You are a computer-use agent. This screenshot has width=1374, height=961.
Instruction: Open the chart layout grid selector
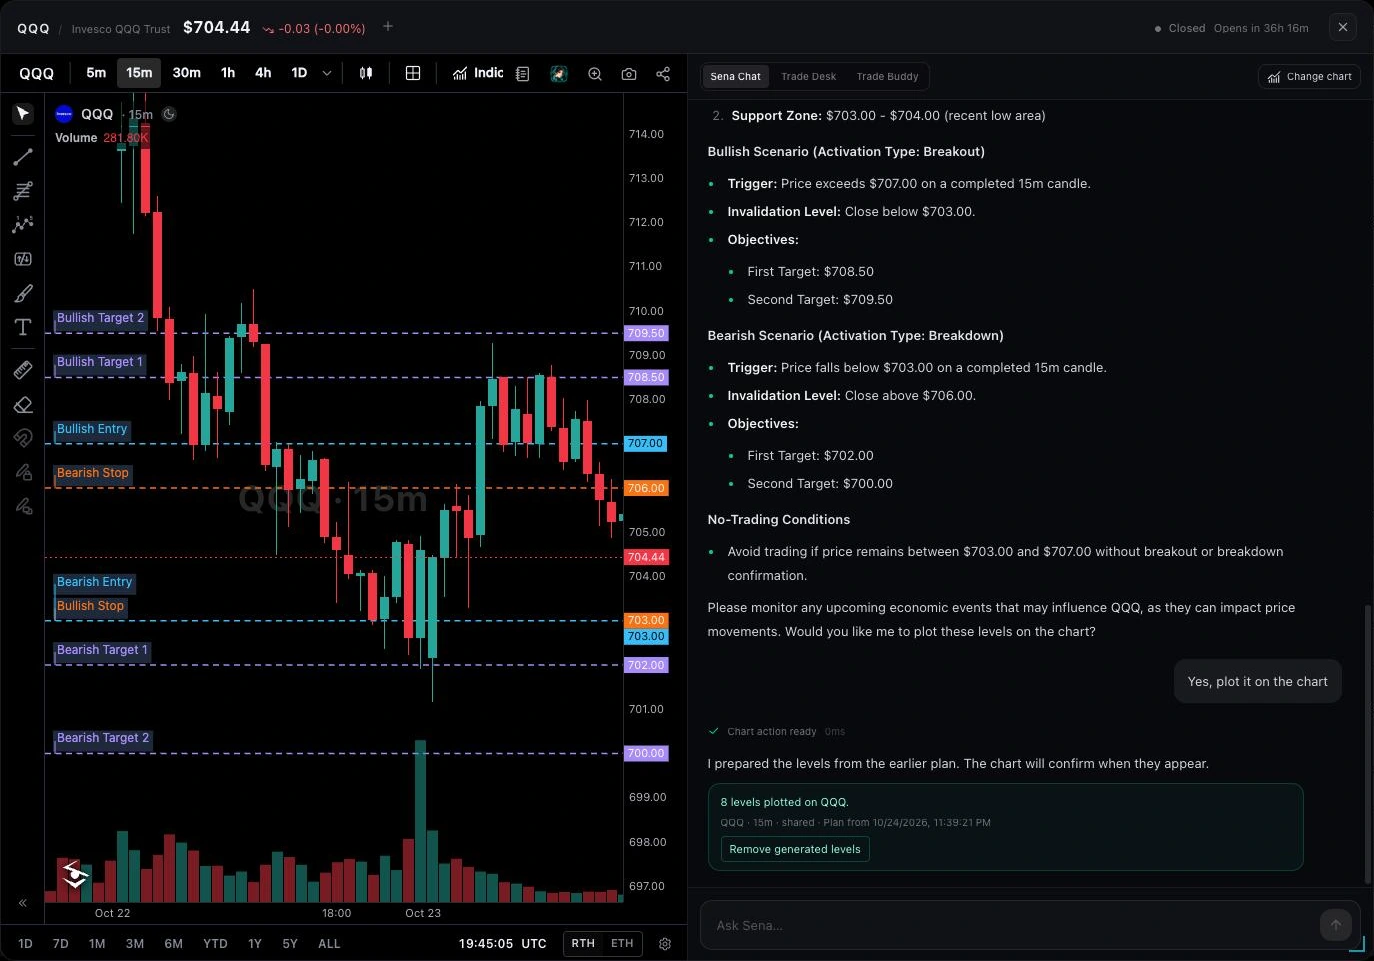413,73
